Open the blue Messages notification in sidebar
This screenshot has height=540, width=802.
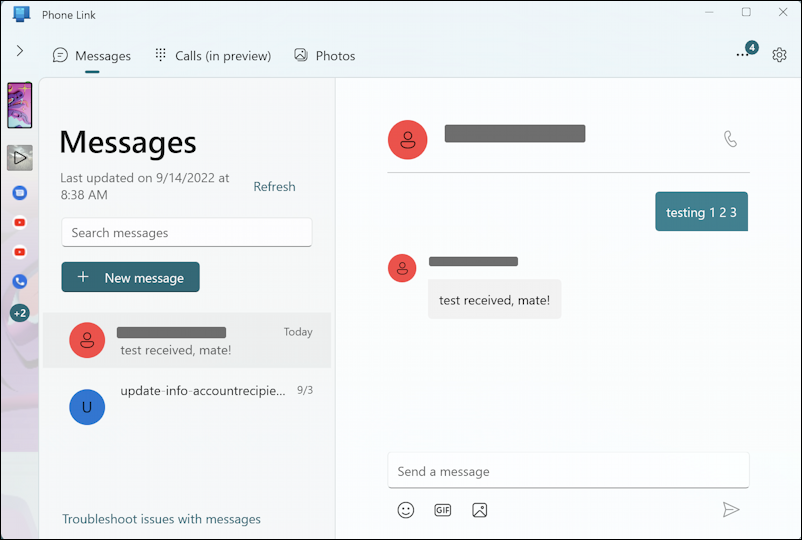pos(20,193)
